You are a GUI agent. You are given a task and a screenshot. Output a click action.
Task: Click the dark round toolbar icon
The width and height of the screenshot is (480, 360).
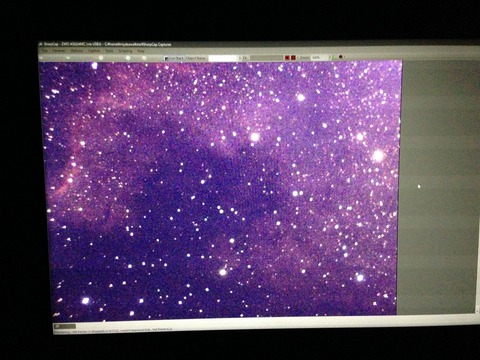coord(341,57)
